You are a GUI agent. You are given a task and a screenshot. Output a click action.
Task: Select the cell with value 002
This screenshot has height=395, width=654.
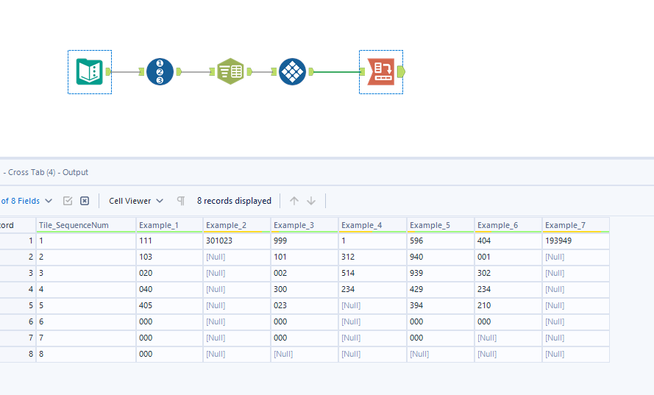(x=304, y=273)
